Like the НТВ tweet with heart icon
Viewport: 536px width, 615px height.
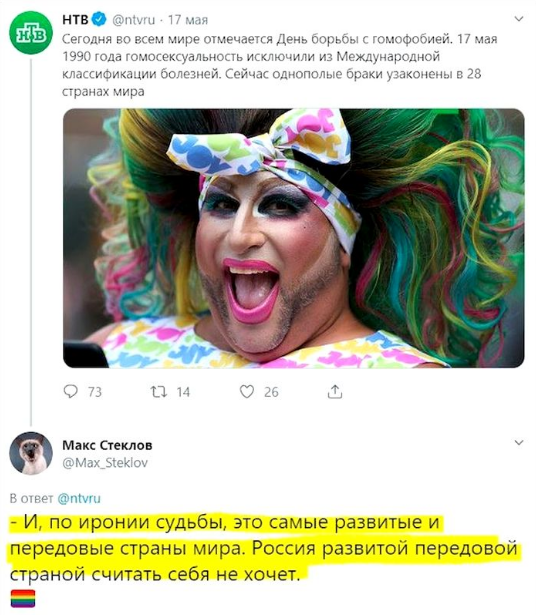(x=247, y=391)
